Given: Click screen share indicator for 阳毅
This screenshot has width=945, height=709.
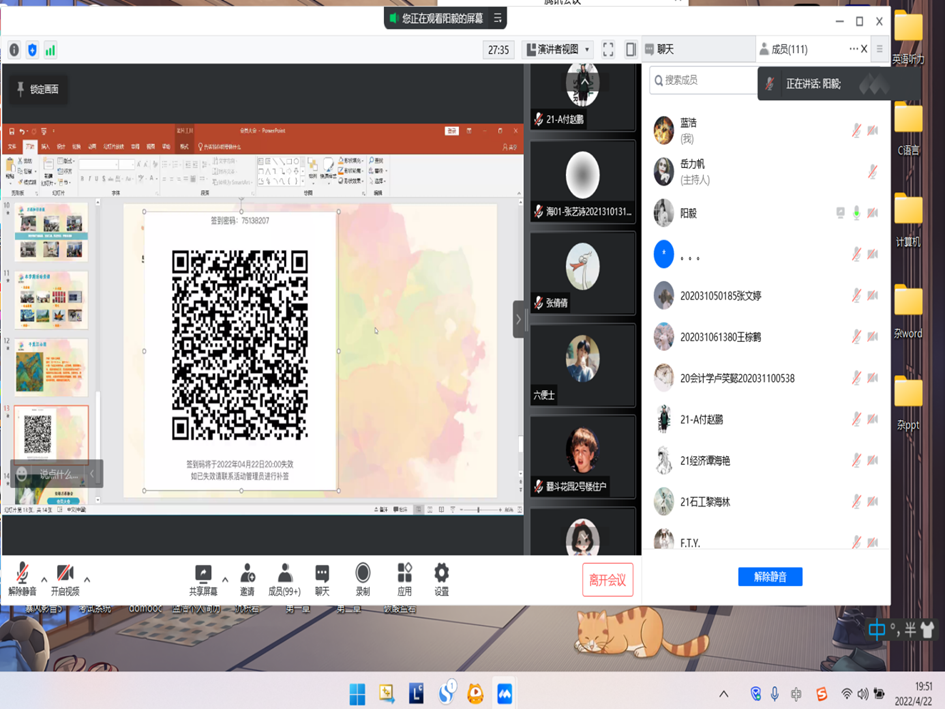Looking at the screenshot, I should point(841,212).
